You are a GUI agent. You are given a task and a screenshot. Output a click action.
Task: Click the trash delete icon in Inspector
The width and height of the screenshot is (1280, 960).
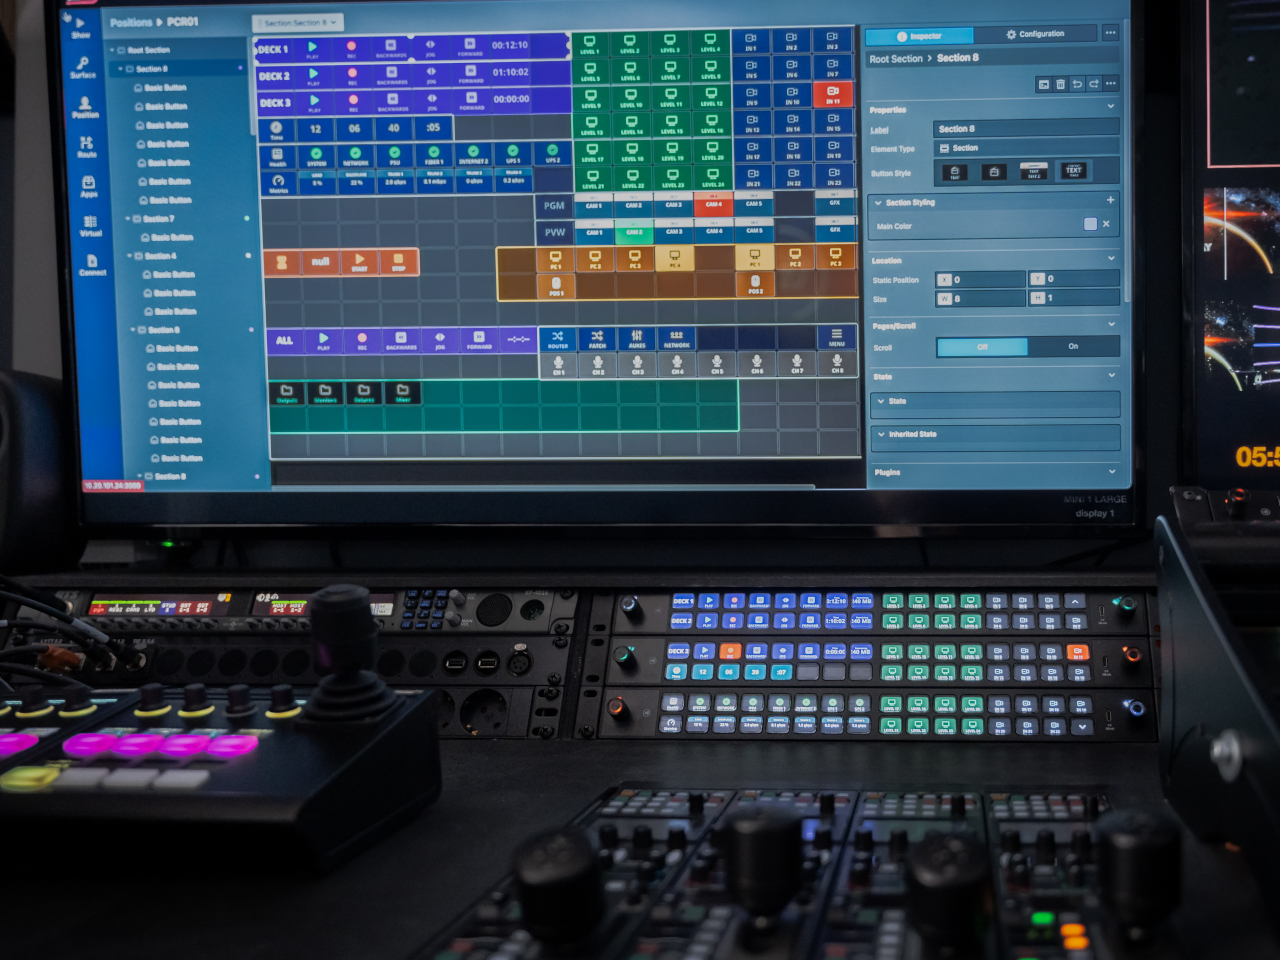click(x=1060, y=84)
